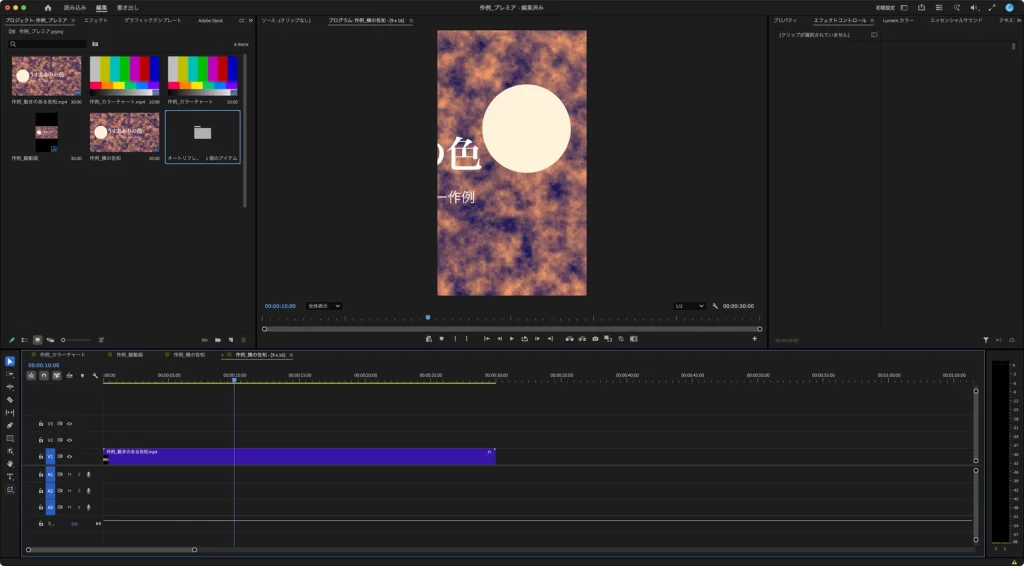This screenshot has width=1024, height=566.
Task: Click the Home icon in top bar
Action: click(48, 8)
